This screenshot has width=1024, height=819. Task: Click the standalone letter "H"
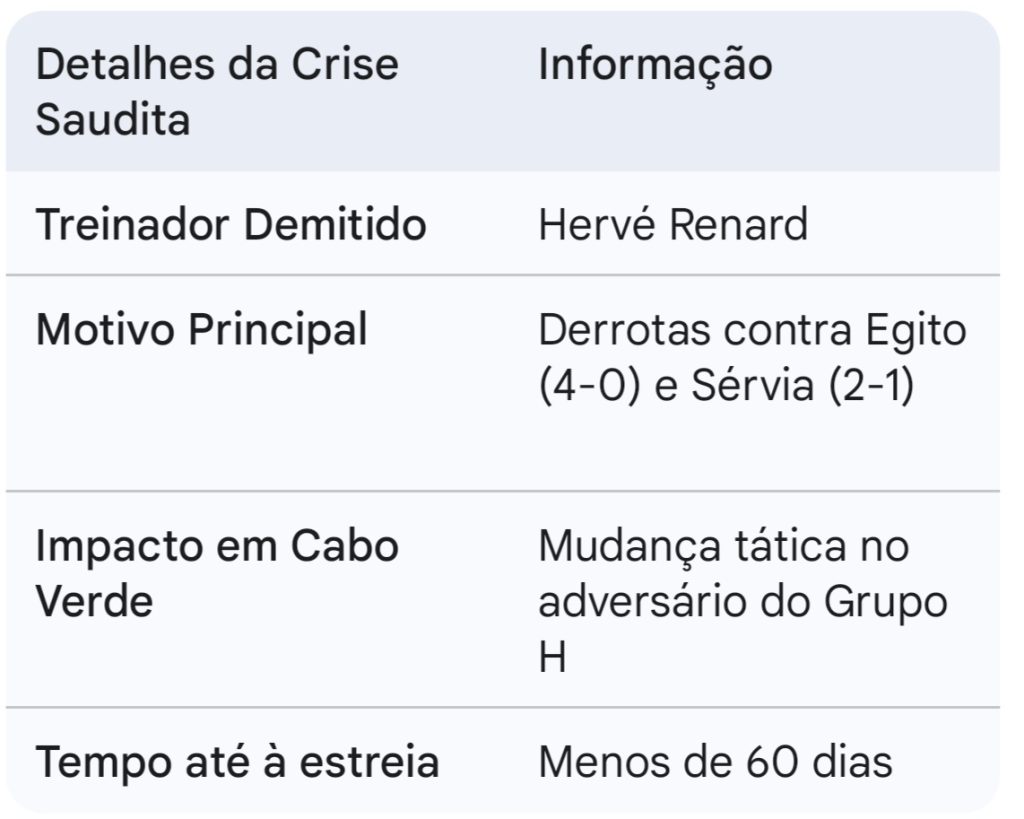click(x=552, y=660)
